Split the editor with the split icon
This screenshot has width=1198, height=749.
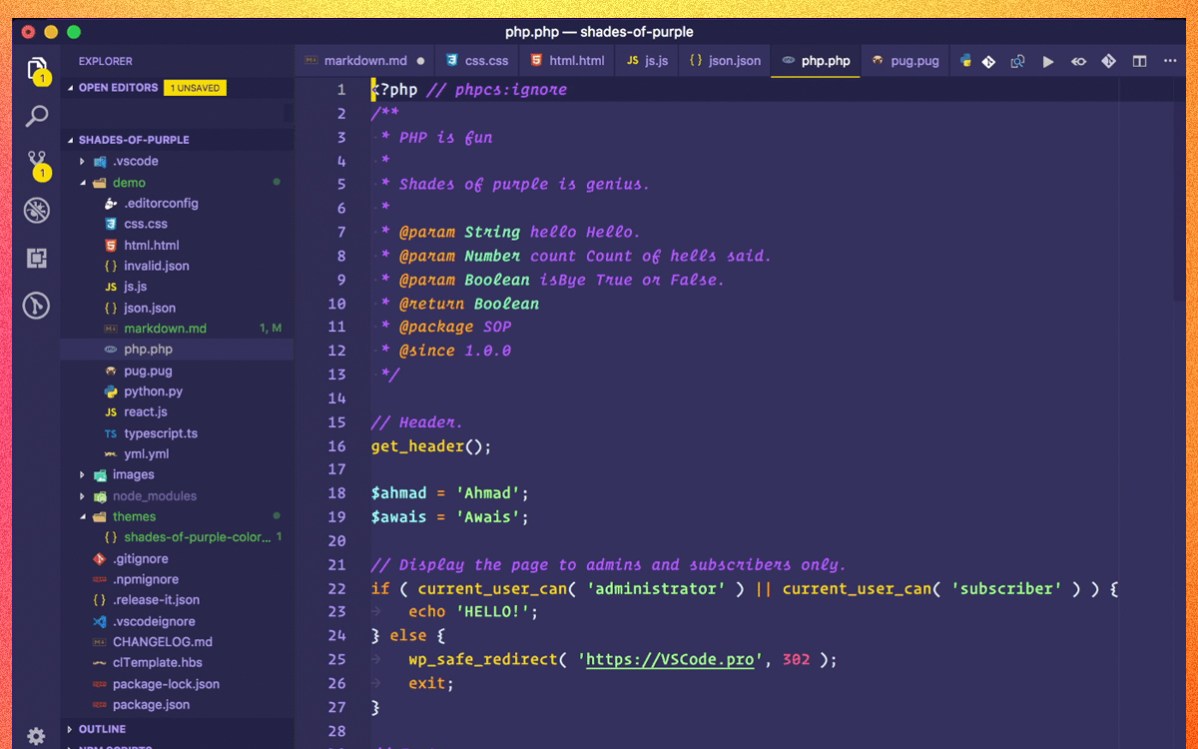pos(1139,61)
